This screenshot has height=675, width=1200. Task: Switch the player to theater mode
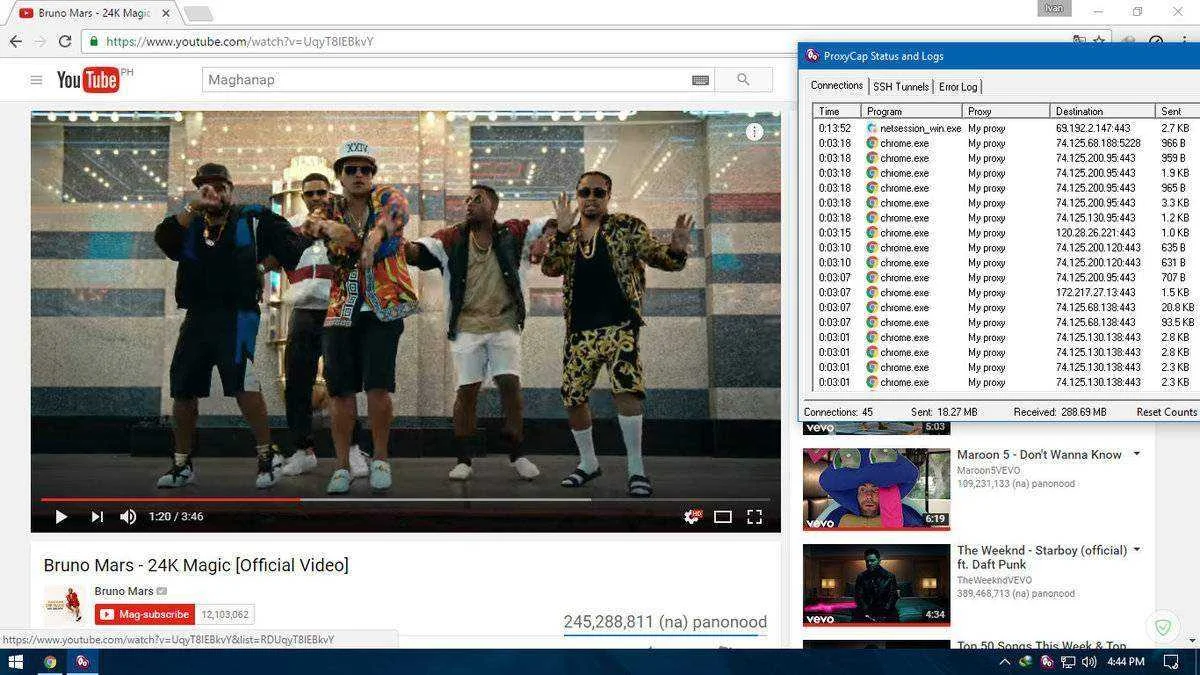point(723,517)
